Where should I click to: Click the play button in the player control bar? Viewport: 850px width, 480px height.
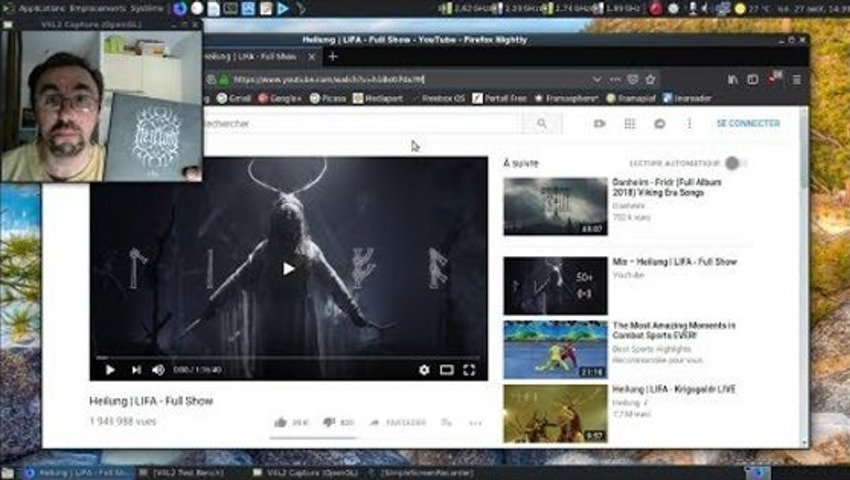(x=110, y=370)
